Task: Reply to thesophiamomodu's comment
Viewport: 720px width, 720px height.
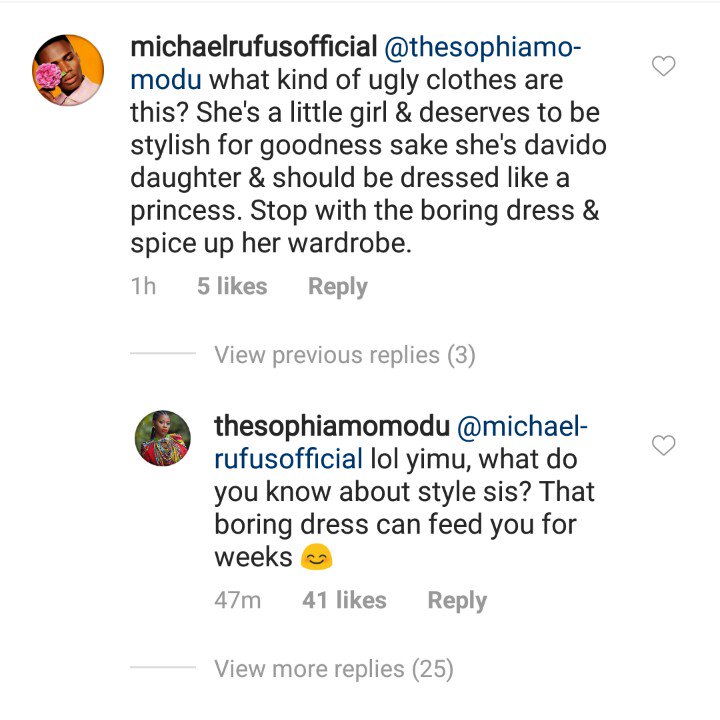Action: point(457,601)
